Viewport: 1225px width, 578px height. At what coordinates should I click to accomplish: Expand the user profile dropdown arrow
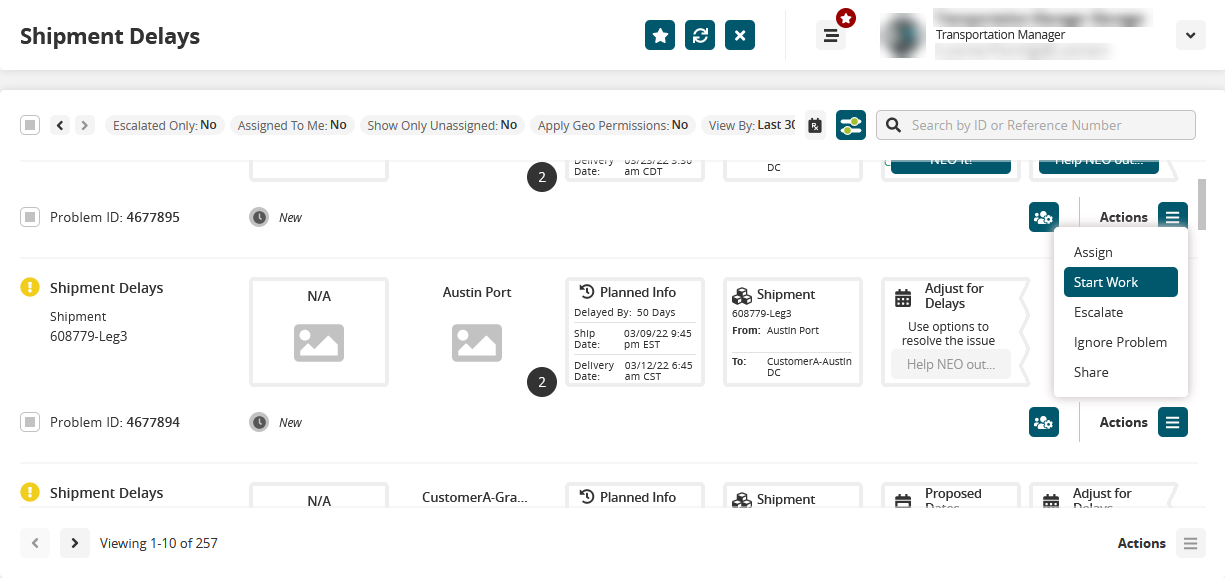pyautogui.click(x=1190, y=35)
